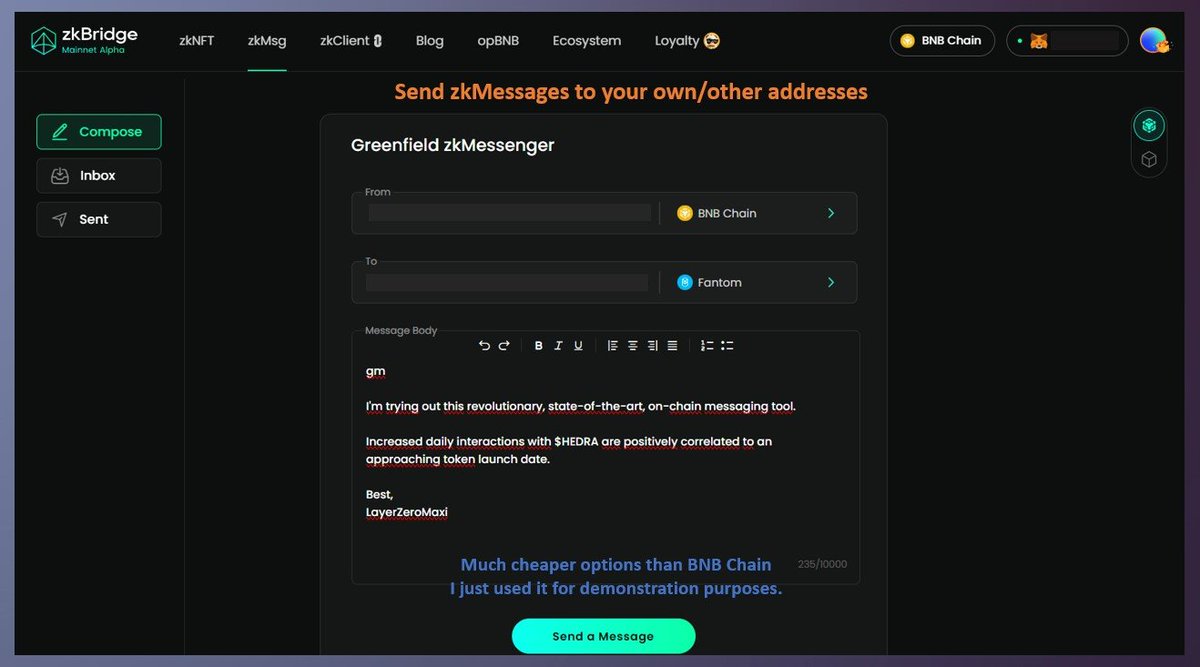
Task: Align message text left
Action: point(613,345)
